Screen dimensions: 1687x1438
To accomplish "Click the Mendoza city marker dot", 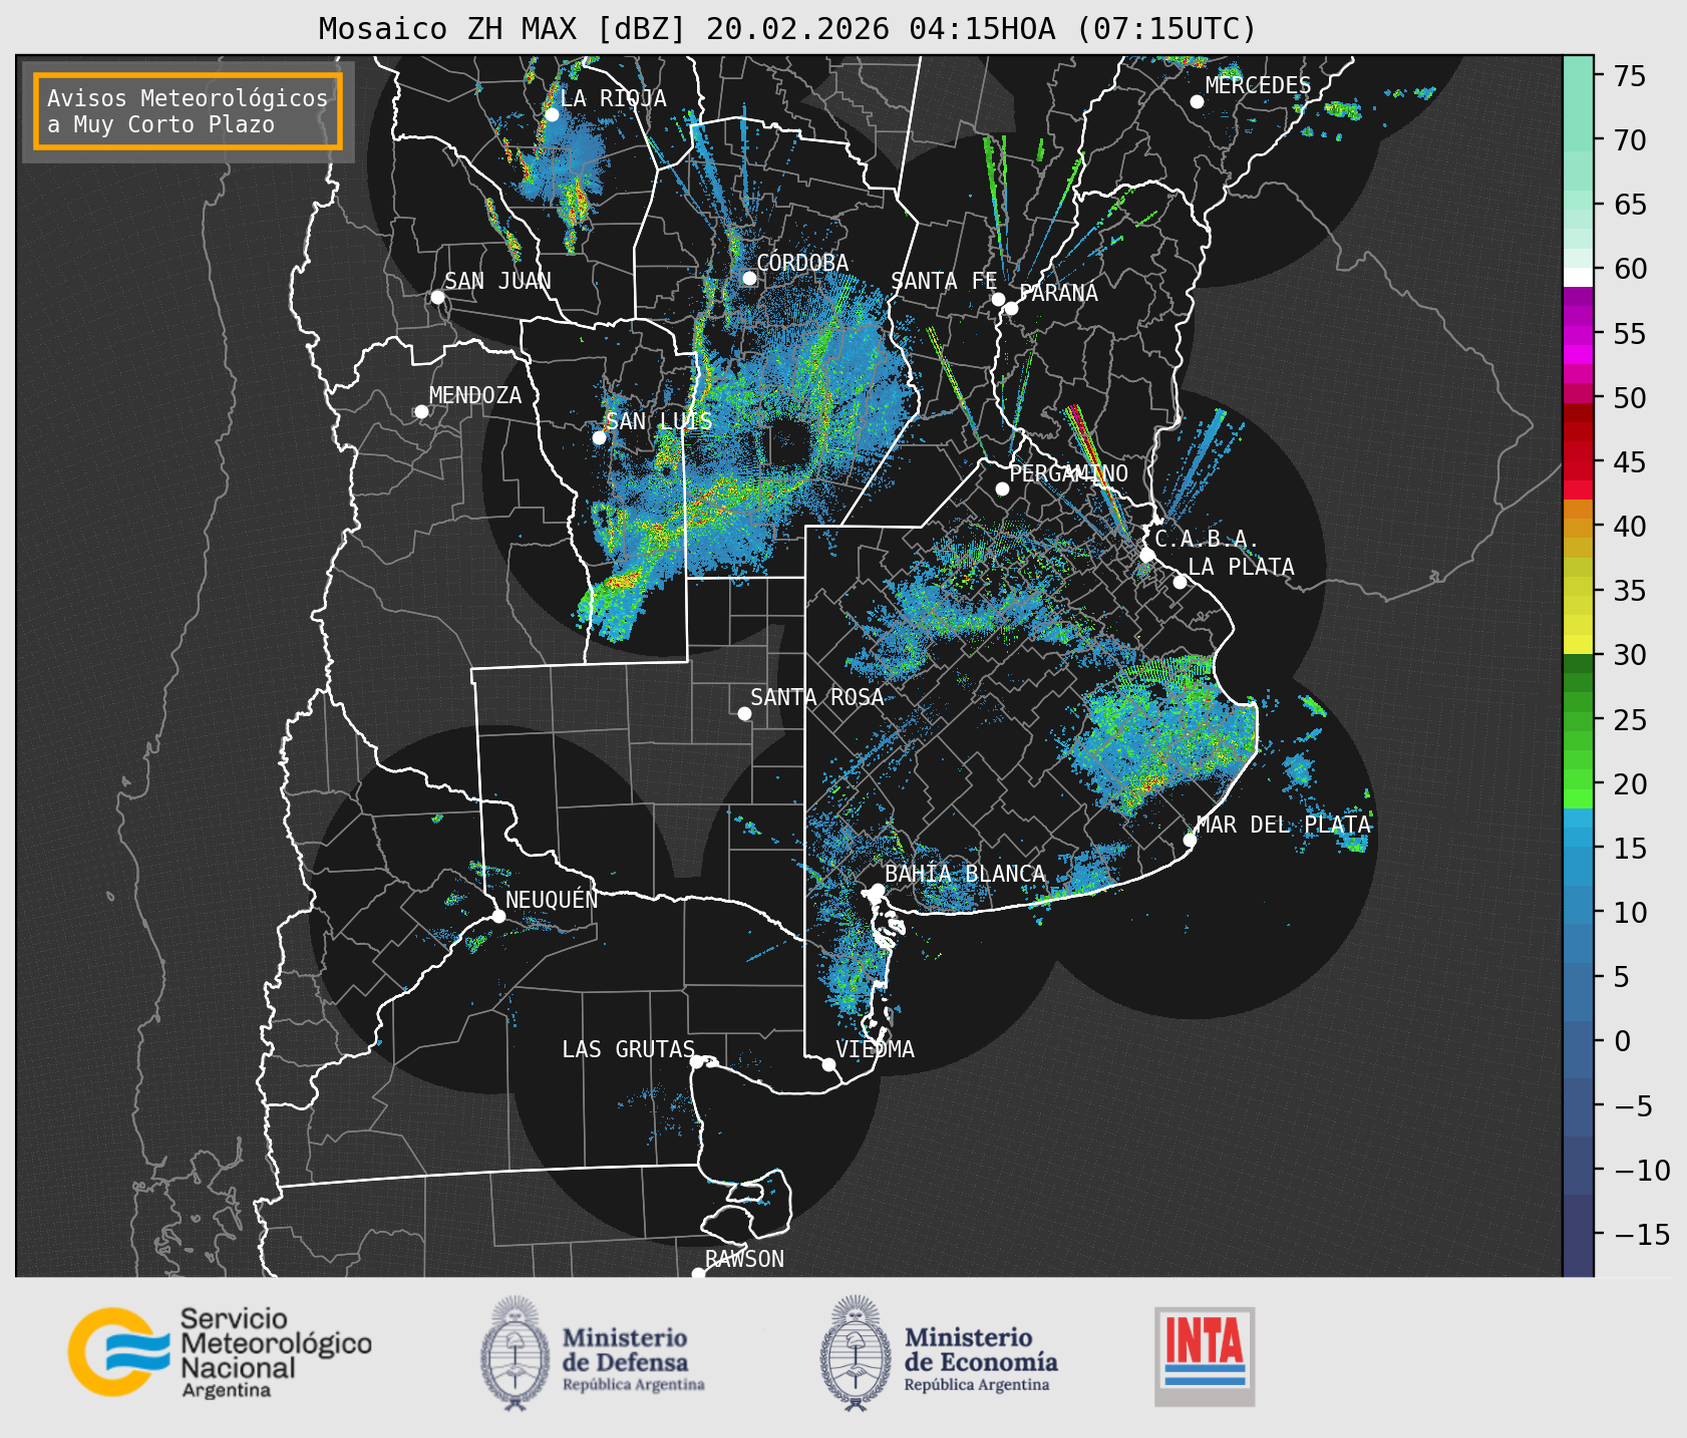I will coord(421,412).
